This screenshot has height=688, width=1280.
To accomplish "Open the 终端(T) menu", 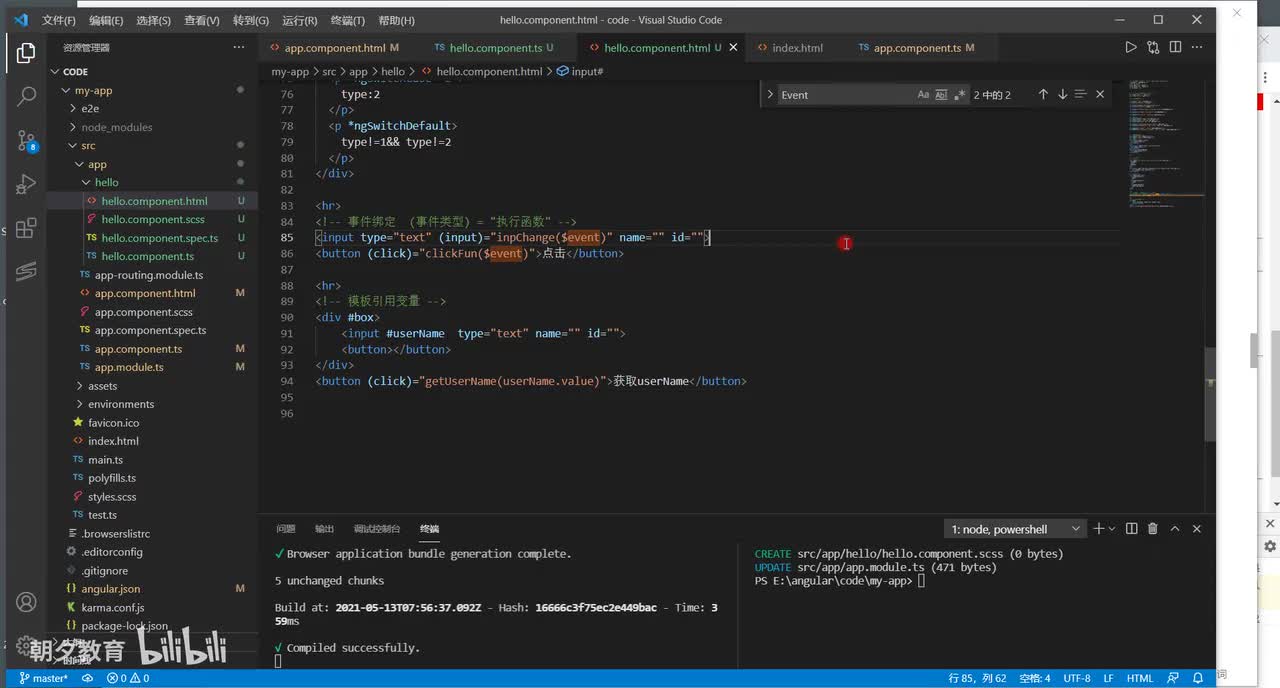I will pos(347,20).
